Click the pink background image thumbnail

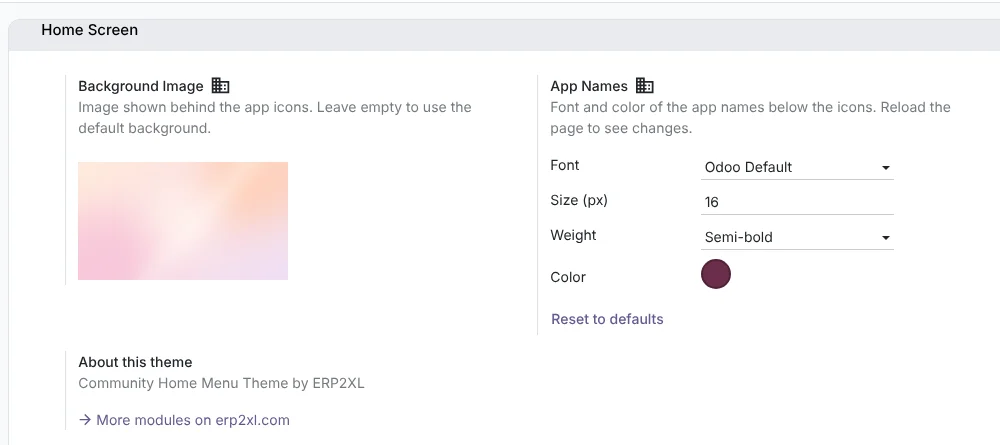pos(183,221)
